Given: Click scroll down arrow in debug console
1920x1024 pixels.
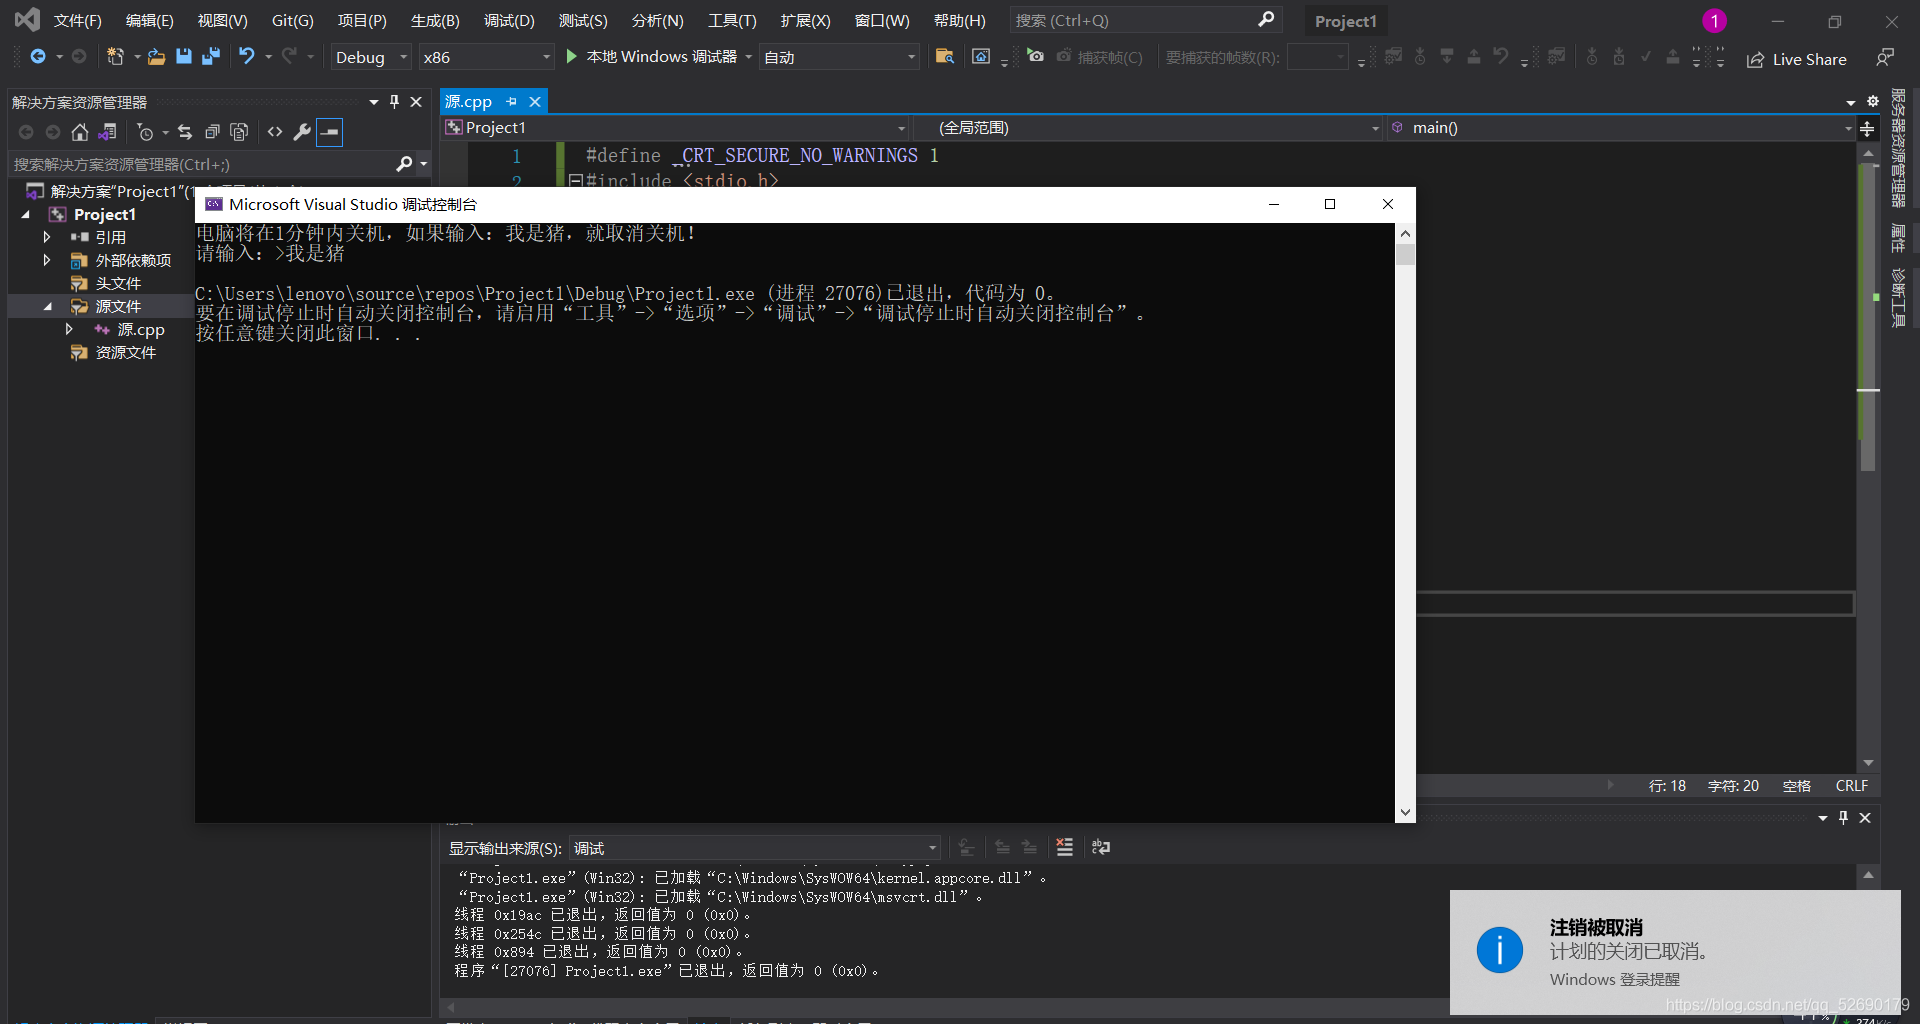Looking at the screenshot, I should [x=1405, y=812].
